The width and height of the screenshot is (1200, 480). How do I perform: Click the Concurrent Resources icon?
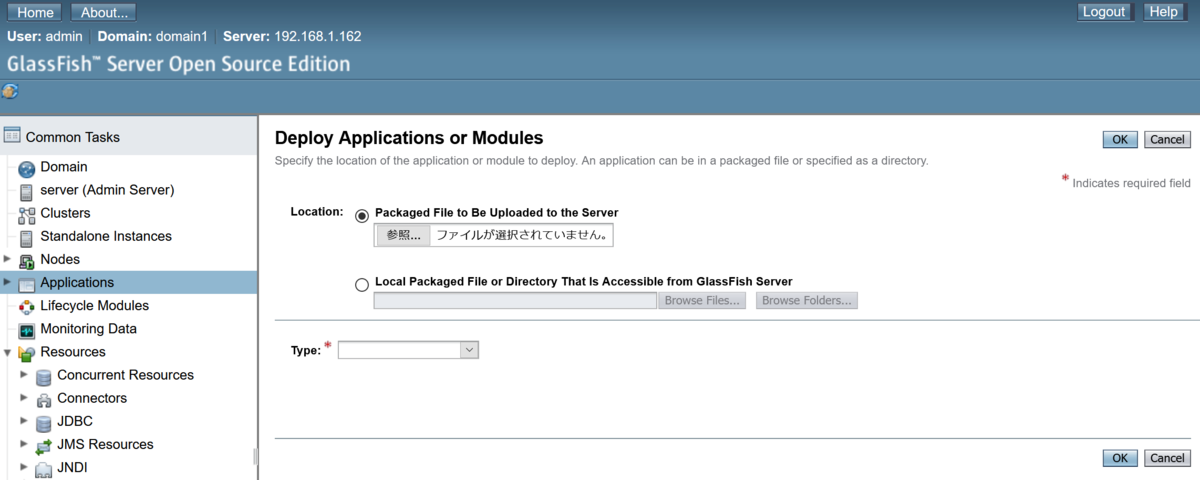click(x=44, y=376)
